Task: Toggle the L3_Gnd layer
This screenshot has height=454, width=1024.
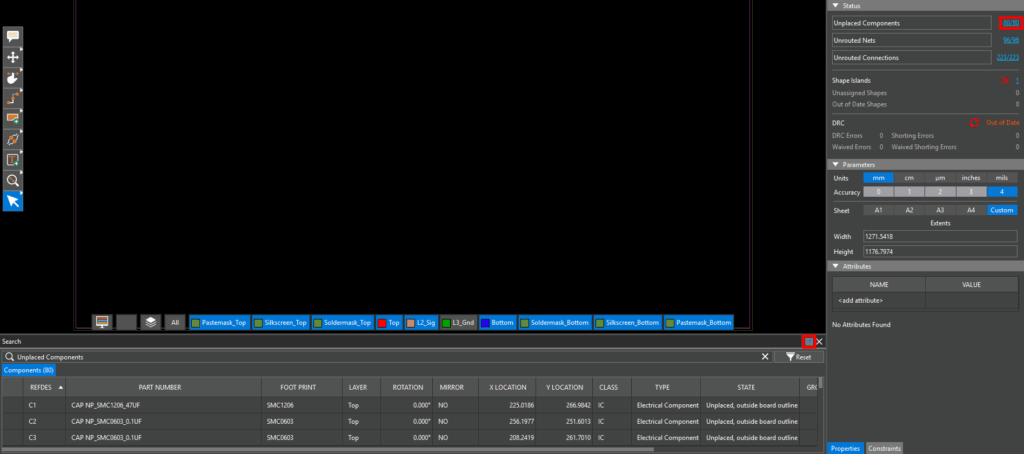Action: click(x=458, y=323)
